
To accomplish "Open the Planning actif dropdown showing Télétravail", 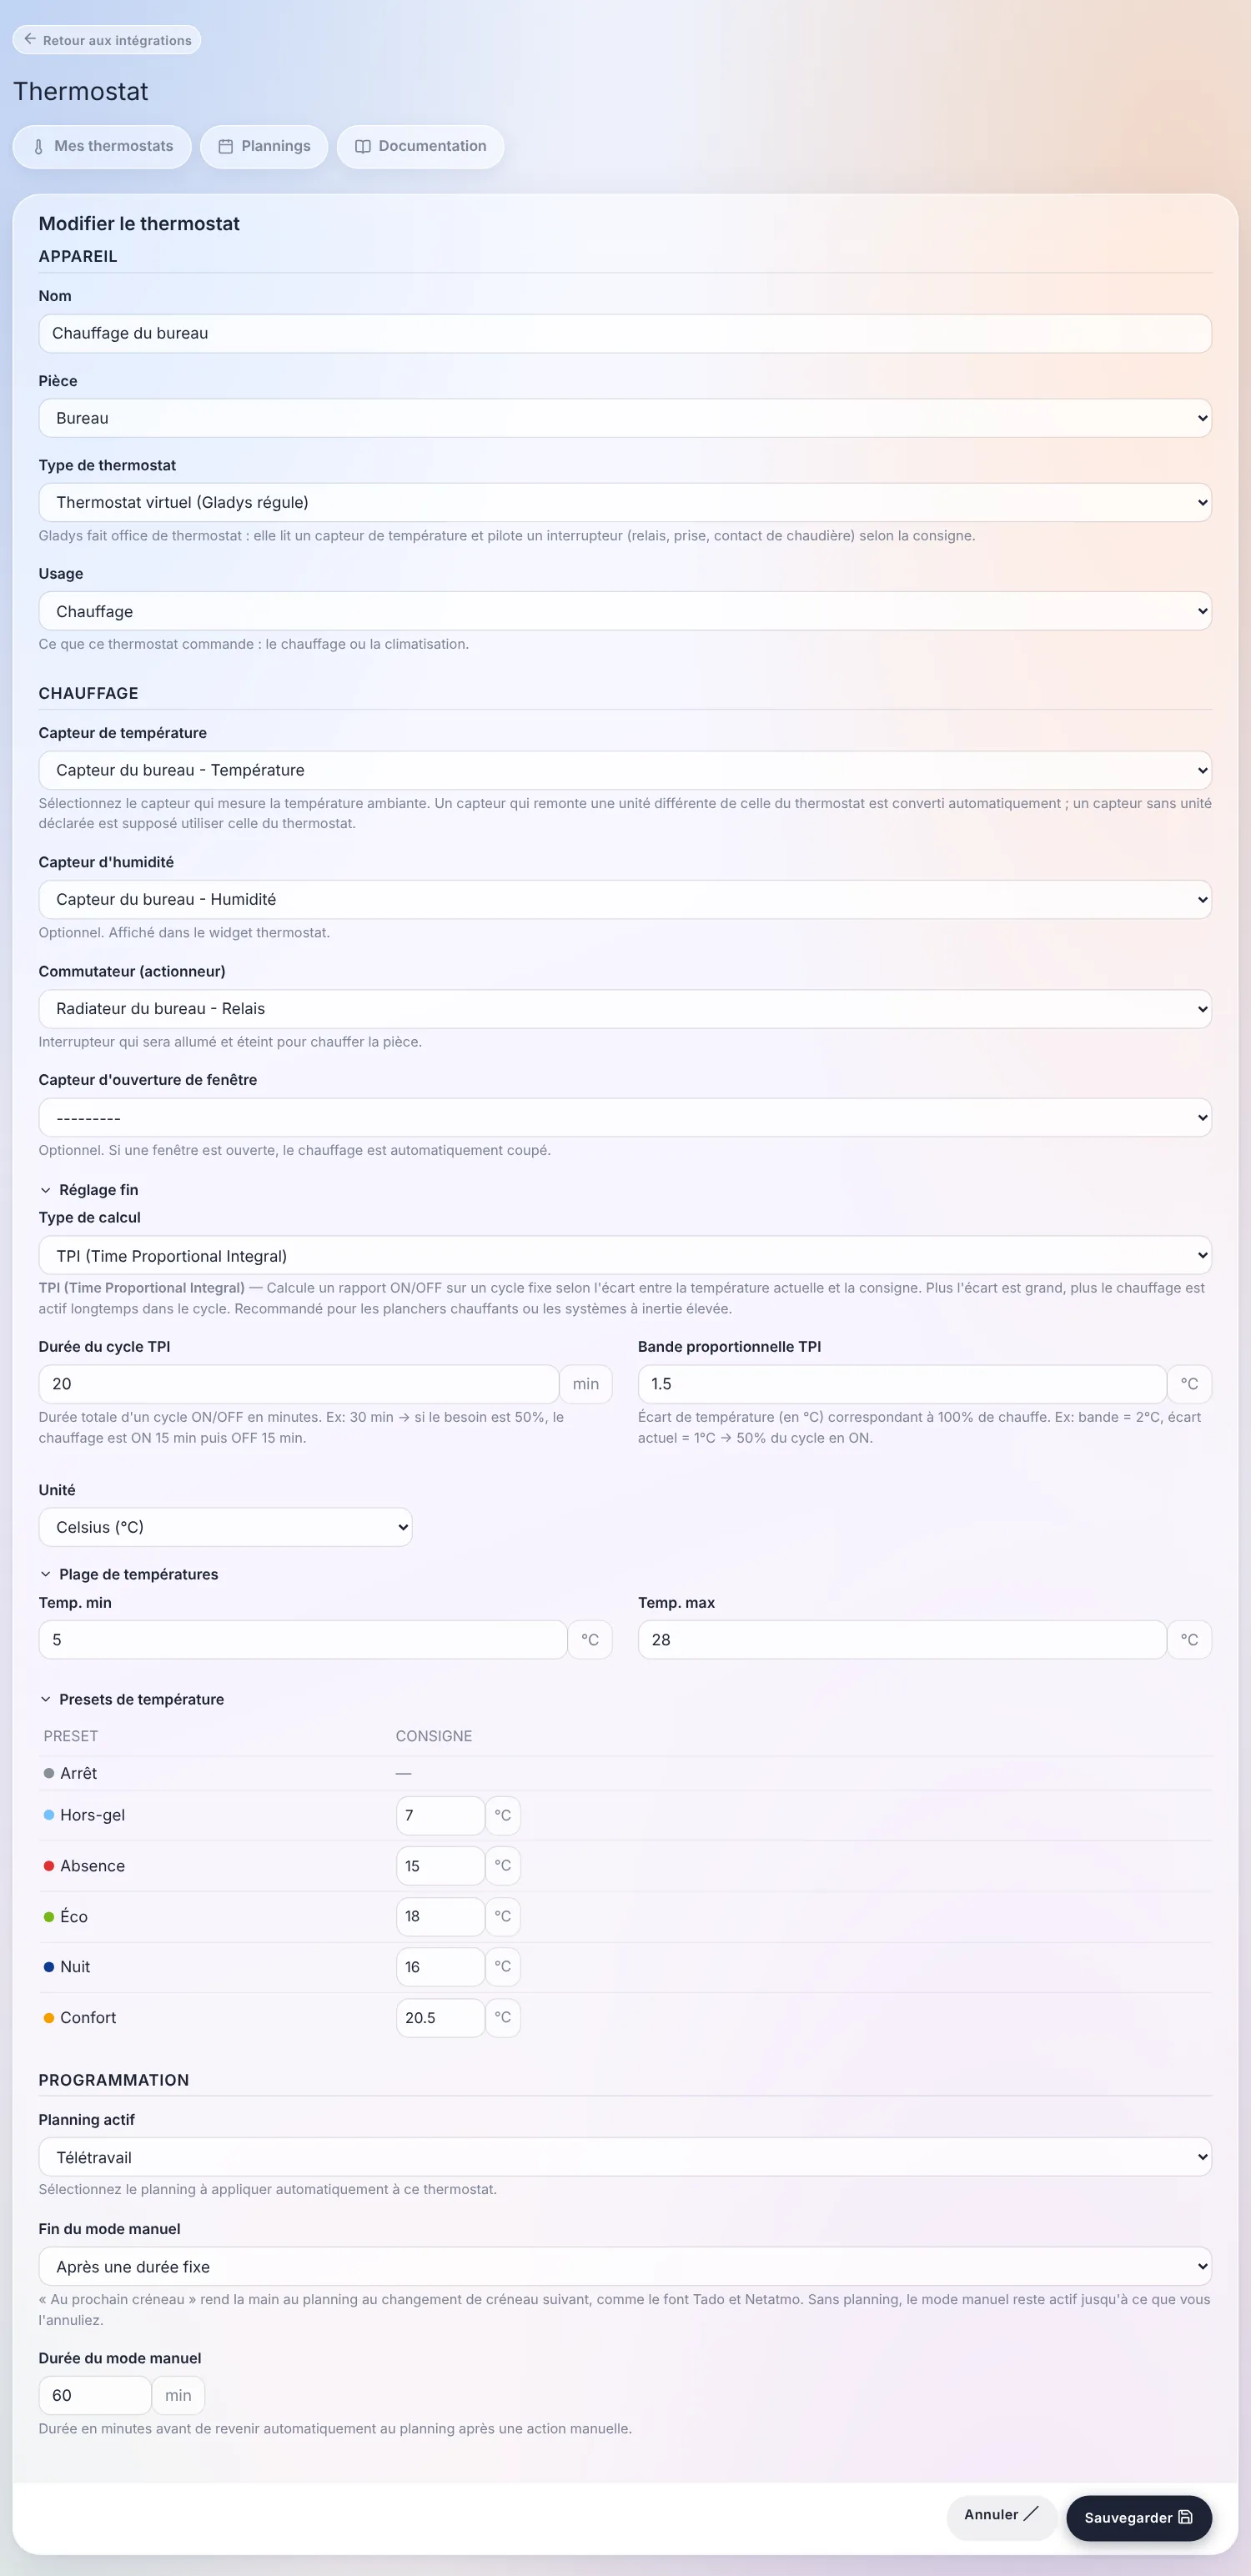I will tap(625, 2157).
